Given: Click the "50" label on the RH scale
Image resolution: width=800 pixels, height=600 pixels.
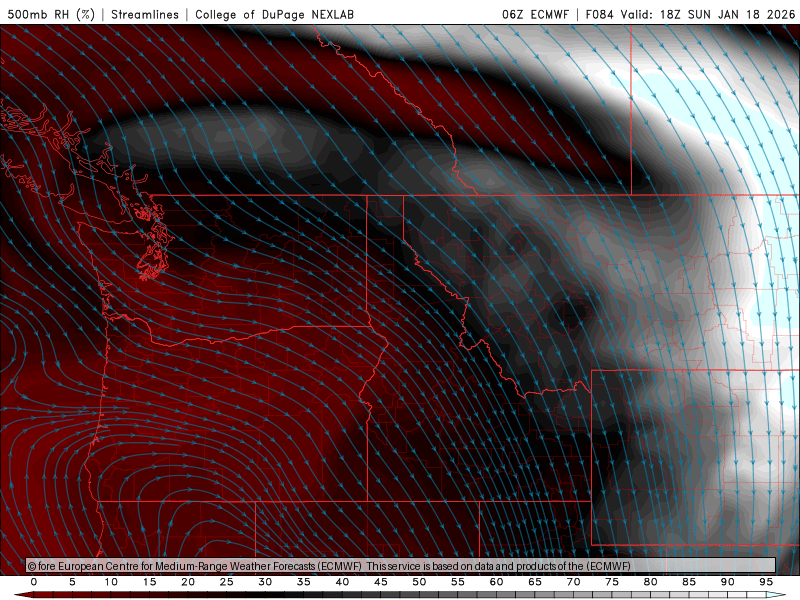Looking at the screenshot, I should [419, 582].
